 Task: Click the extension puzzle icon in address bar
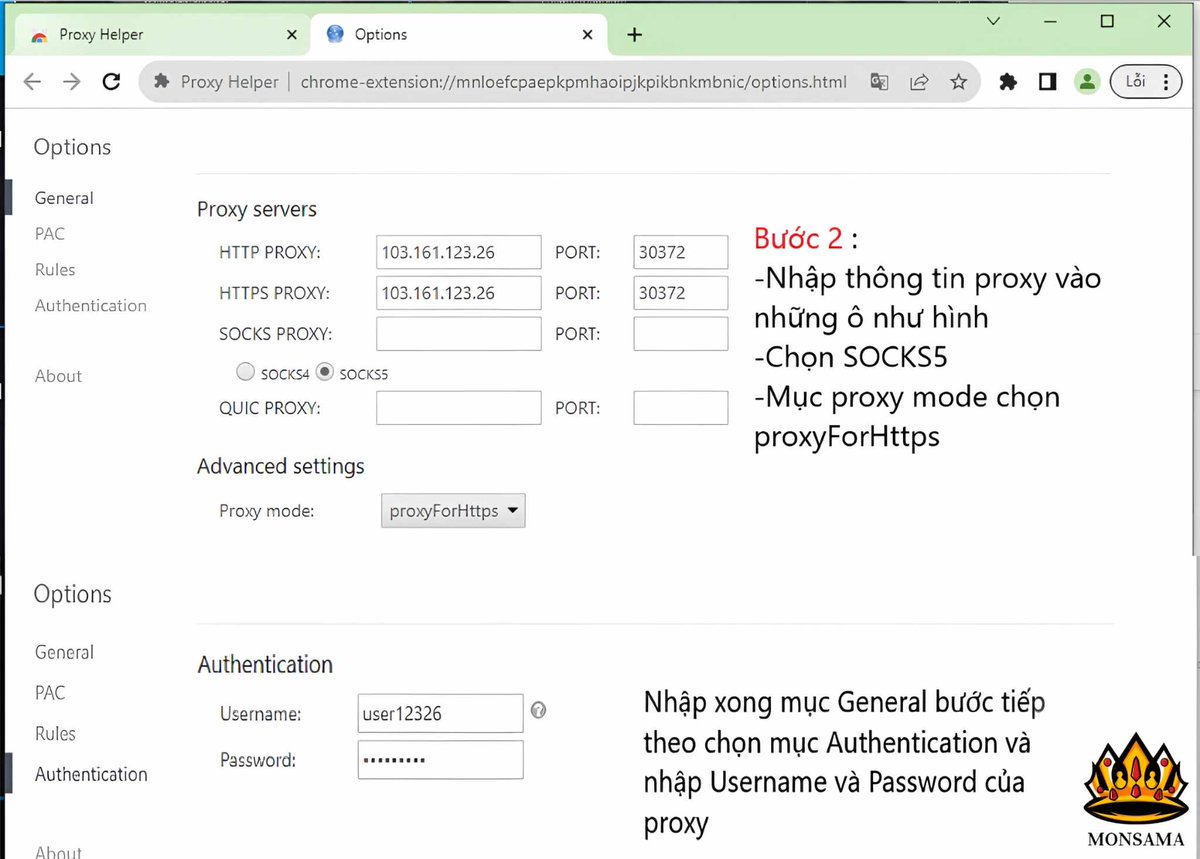pyautogui.click(x=162, y=82)
